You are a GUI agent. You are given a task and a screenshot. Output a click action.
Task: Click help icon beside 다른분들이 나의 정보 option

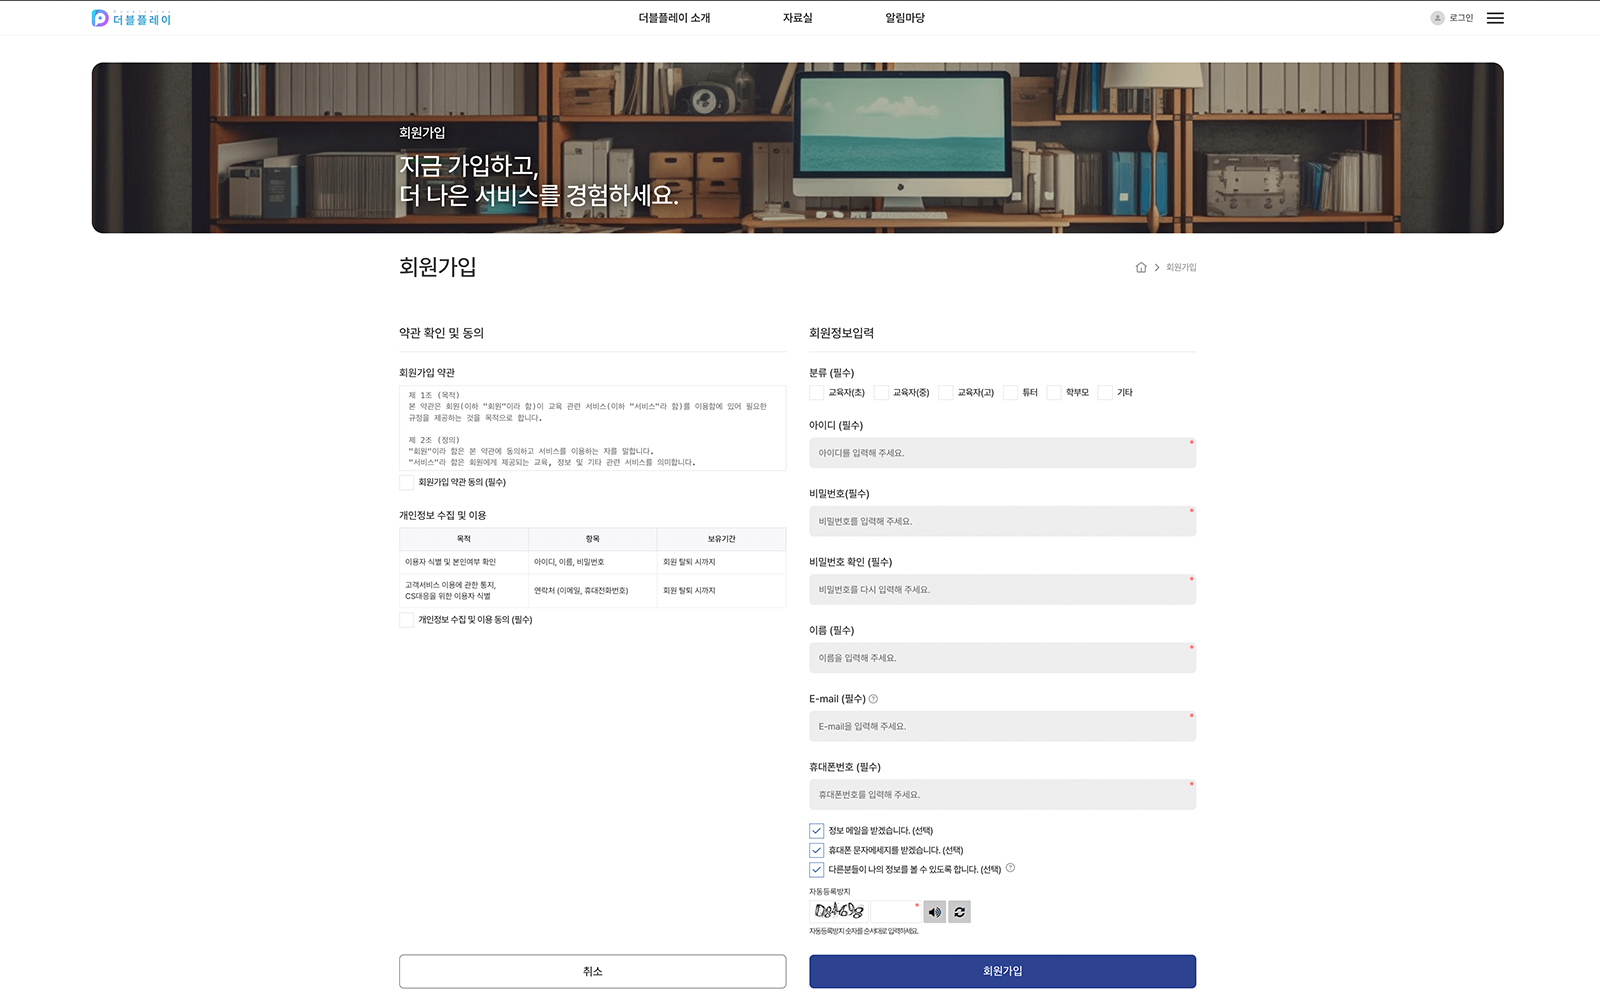[x=1010, y=868]
